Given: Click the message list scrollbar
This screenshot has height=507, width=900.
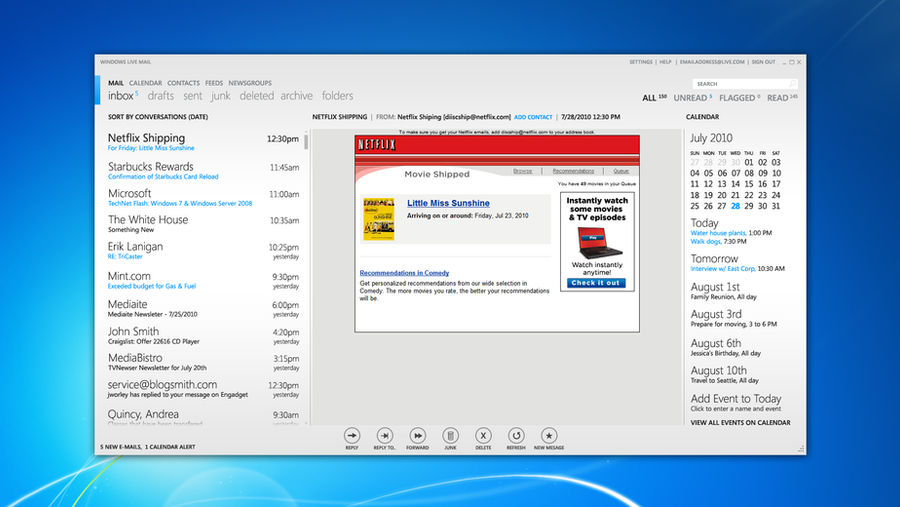Looking at the screenshot, I should tap(307, 142).
